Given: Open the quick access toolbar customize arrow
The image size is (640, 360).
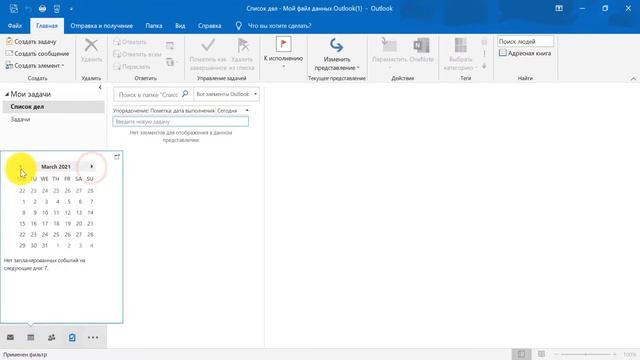Looking at the screenshot, I should (x=71, y=9).
